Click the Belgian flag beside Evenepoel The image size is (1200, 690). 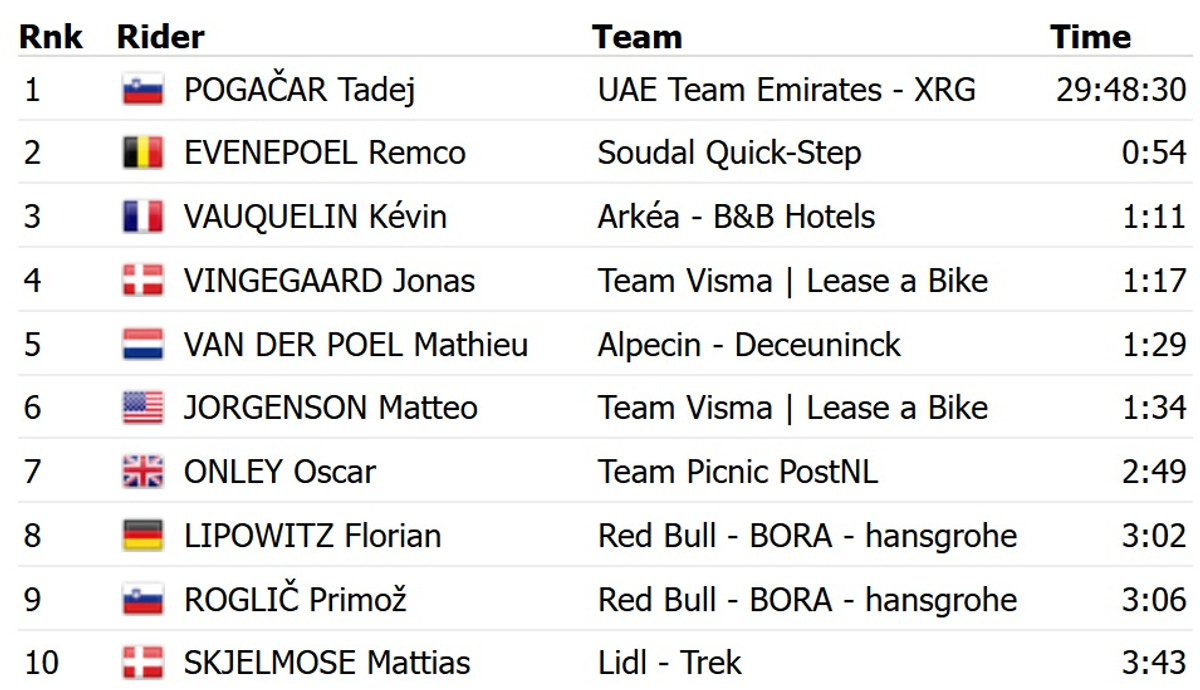click(x=143, y=153)
